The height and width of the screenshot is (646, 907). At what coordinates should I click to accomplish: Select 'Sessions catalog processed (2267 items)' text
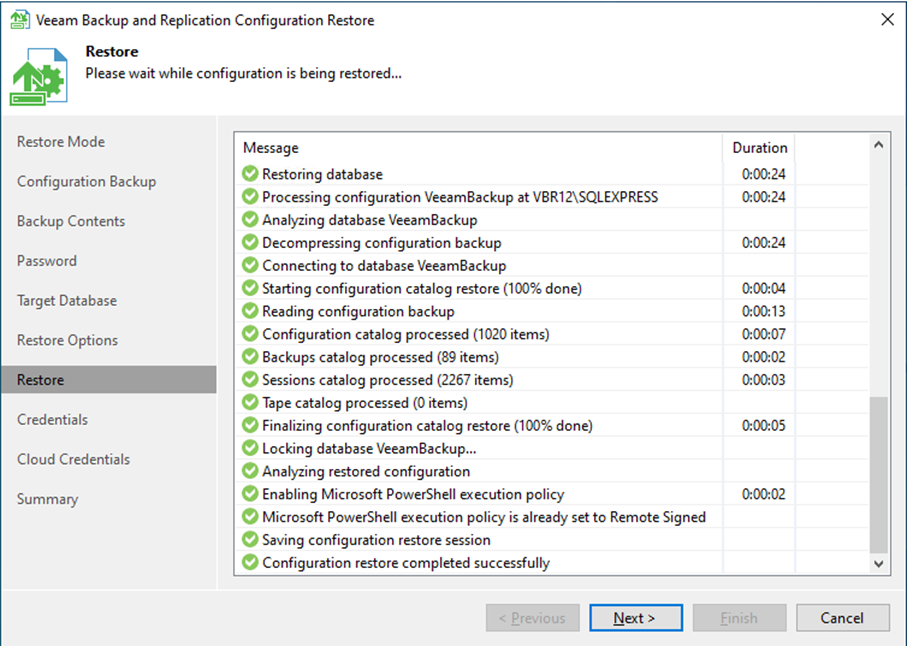(388, 380)
